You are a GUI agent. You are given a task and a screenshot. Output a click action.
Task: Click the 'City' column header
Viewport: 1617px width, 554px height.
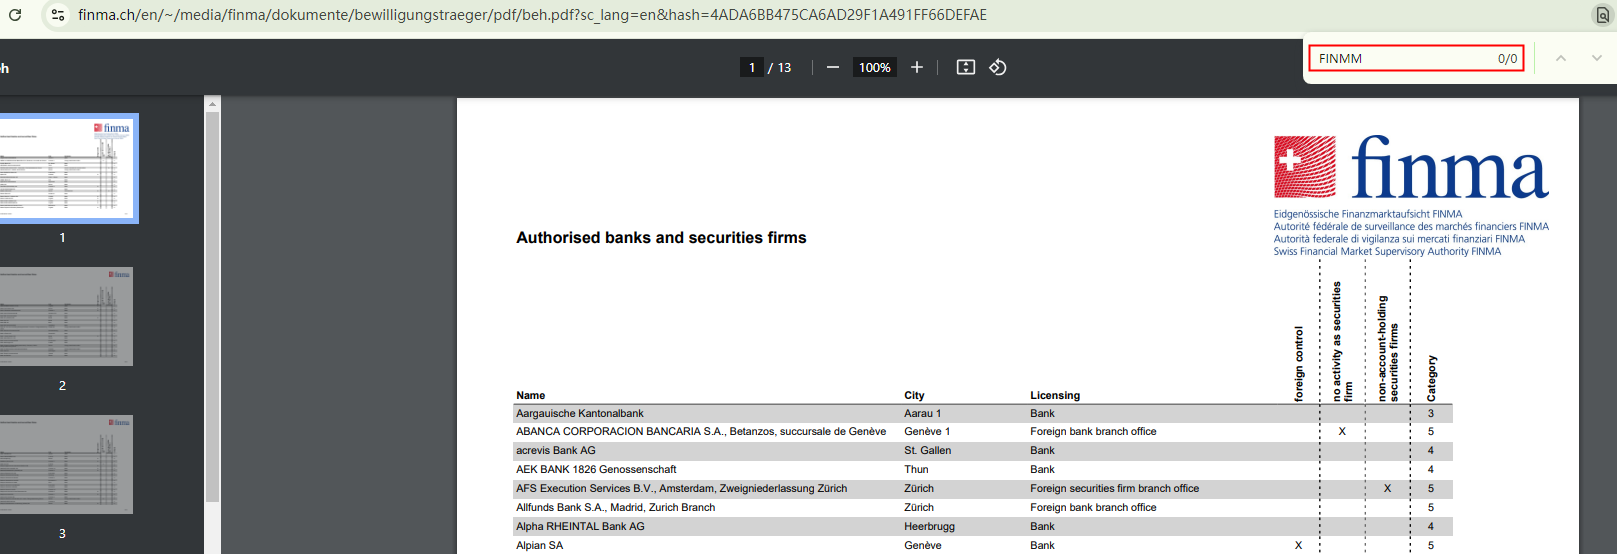click(914, 395)
